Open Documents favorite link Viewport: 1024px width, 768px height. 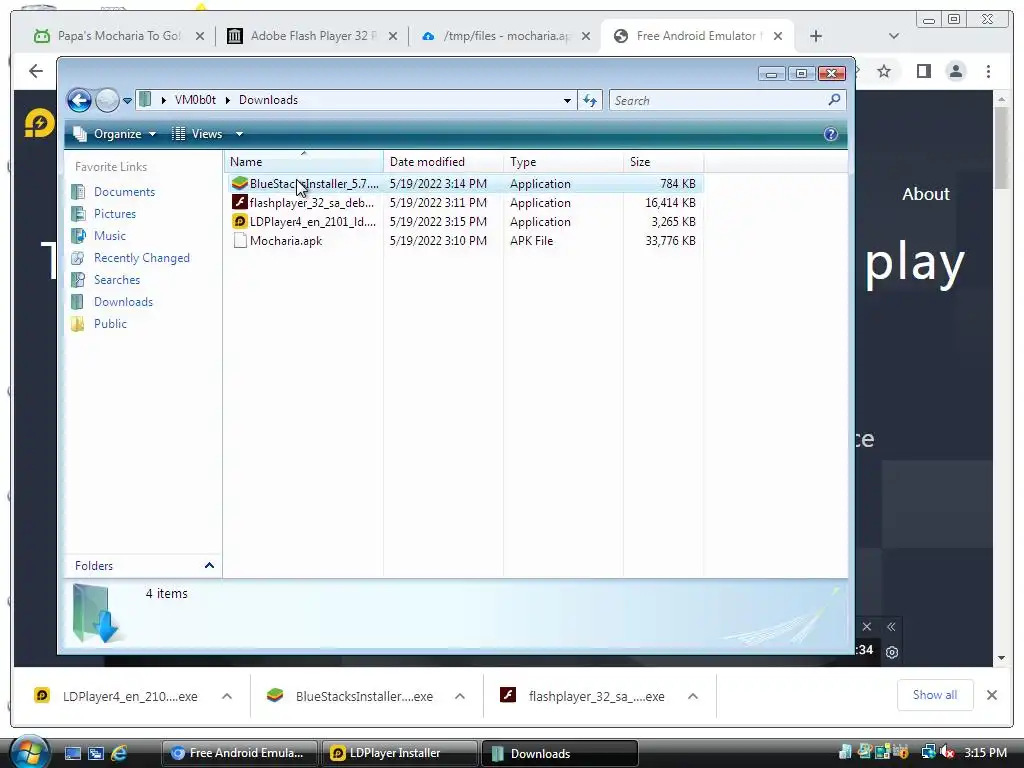(124, 191)
